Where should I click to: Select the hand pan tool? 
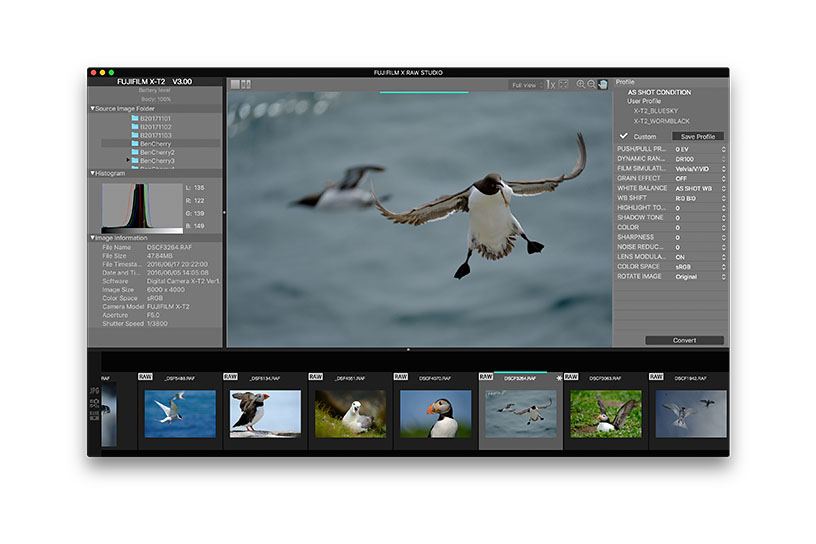coord(603,85)
